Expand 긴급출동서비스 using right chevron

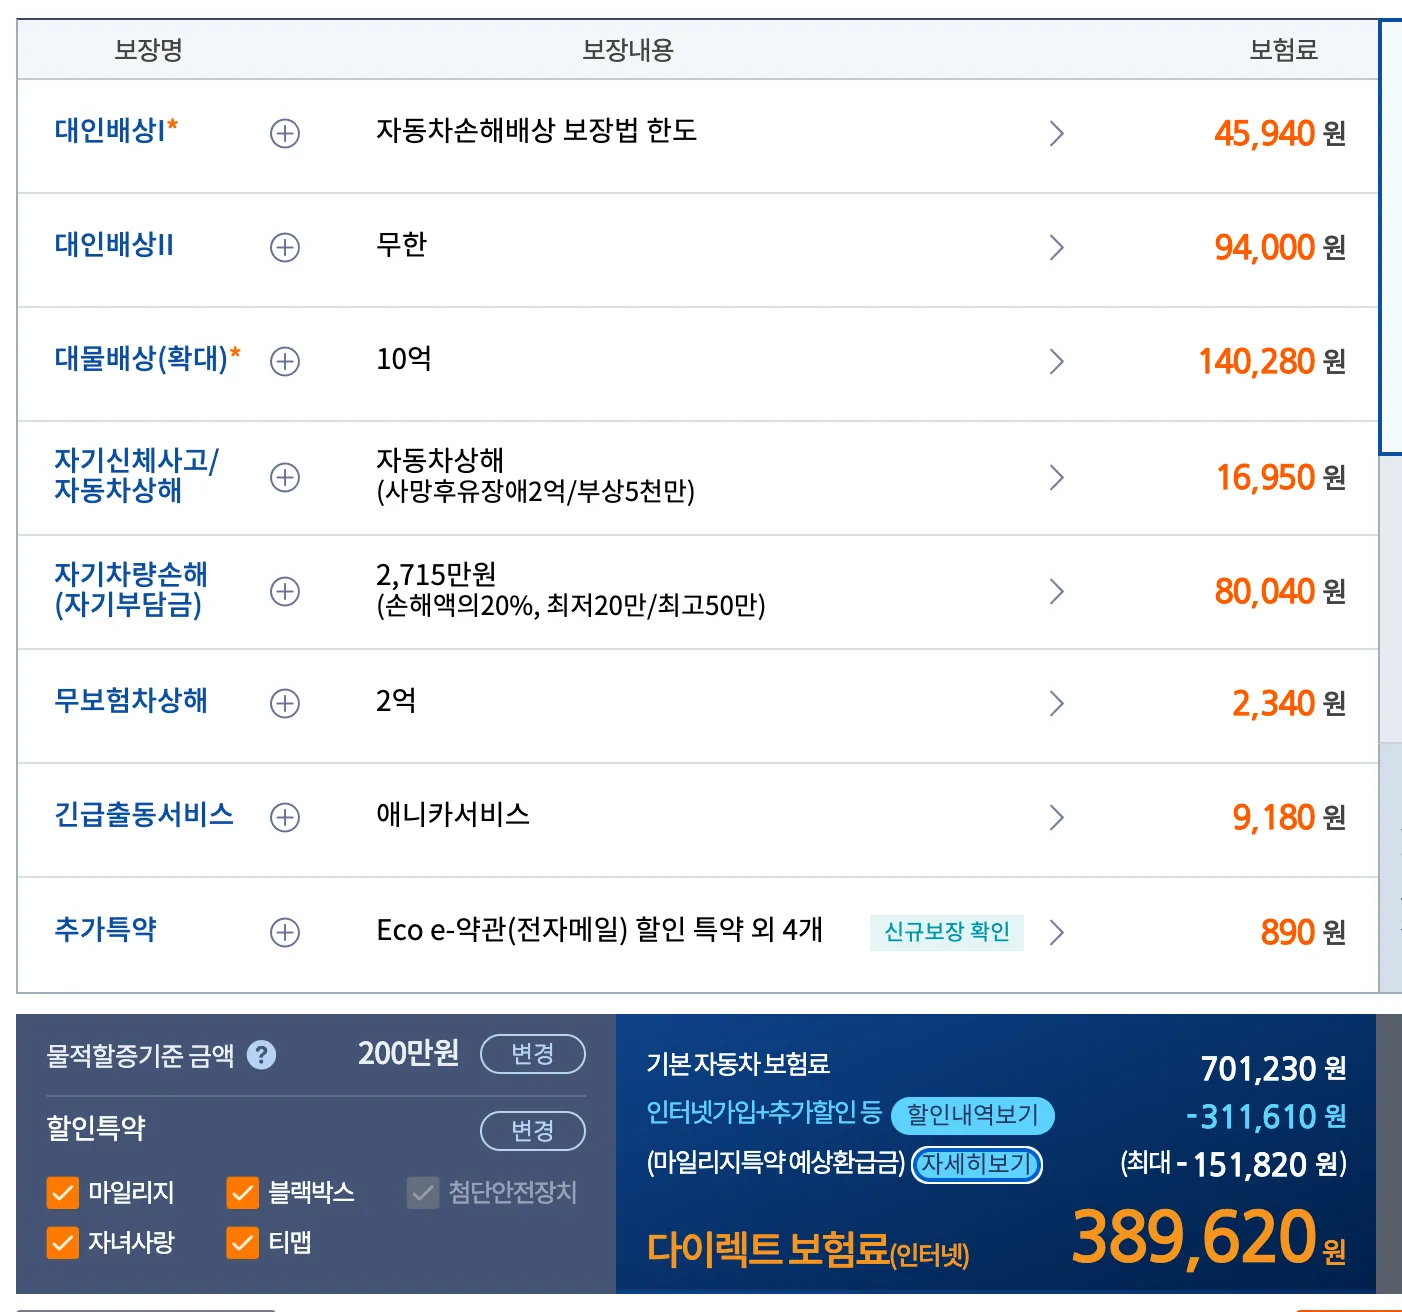tap(1057, 817)
